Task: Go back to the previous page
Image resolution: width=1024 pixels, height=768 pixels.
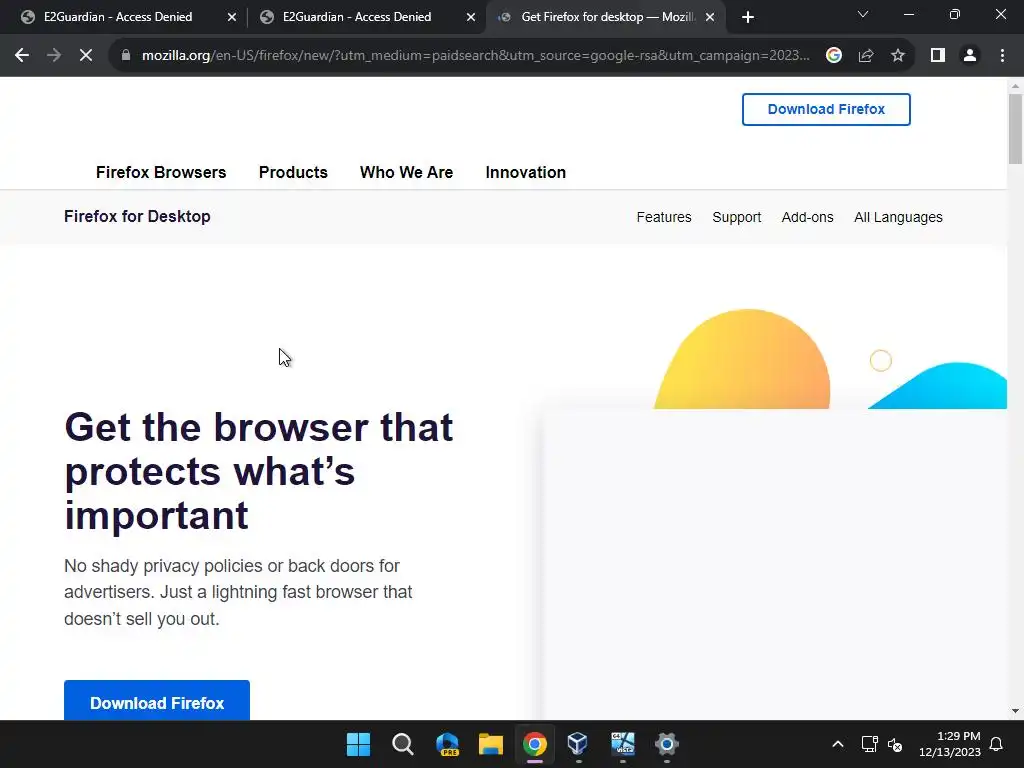Action: tap(22, 56)
